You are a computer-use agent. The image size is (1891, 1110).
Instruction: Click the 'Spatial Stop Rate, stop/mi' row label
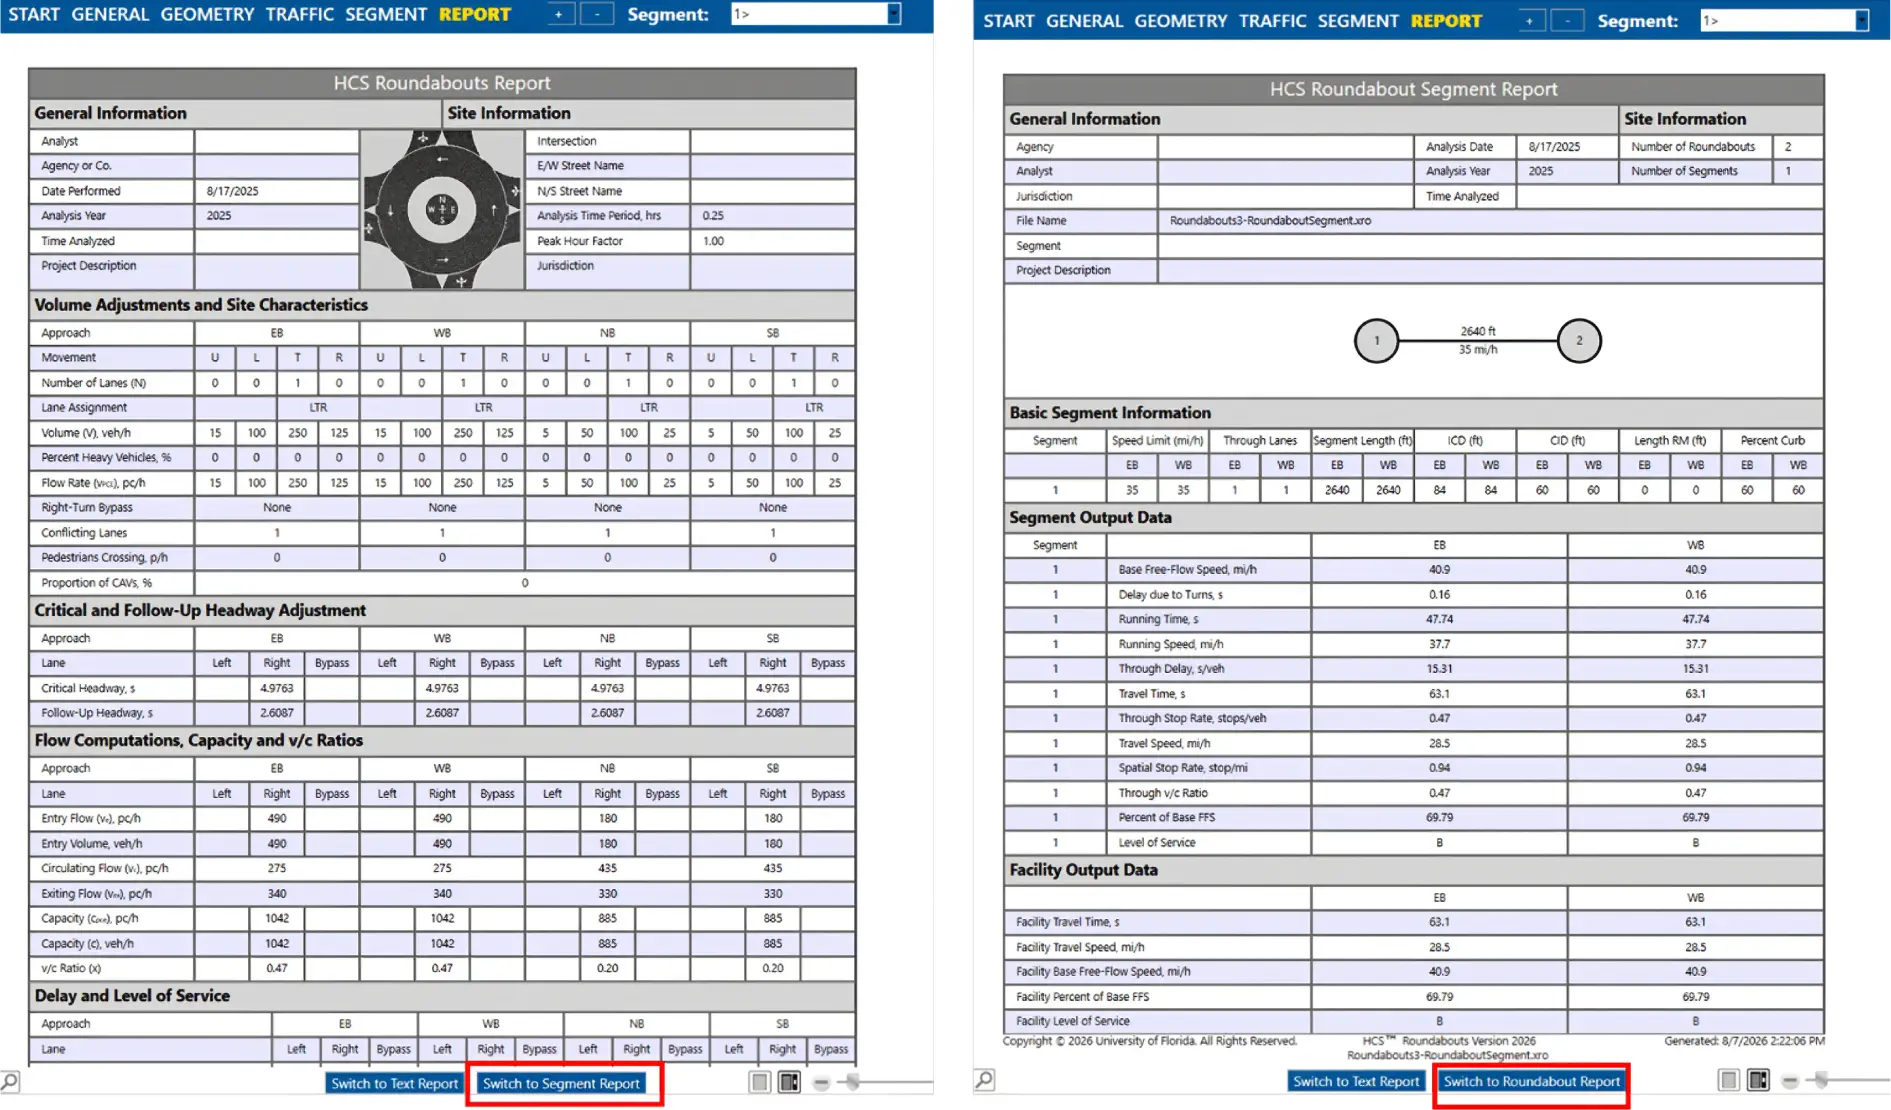[x=1182, y=768]
